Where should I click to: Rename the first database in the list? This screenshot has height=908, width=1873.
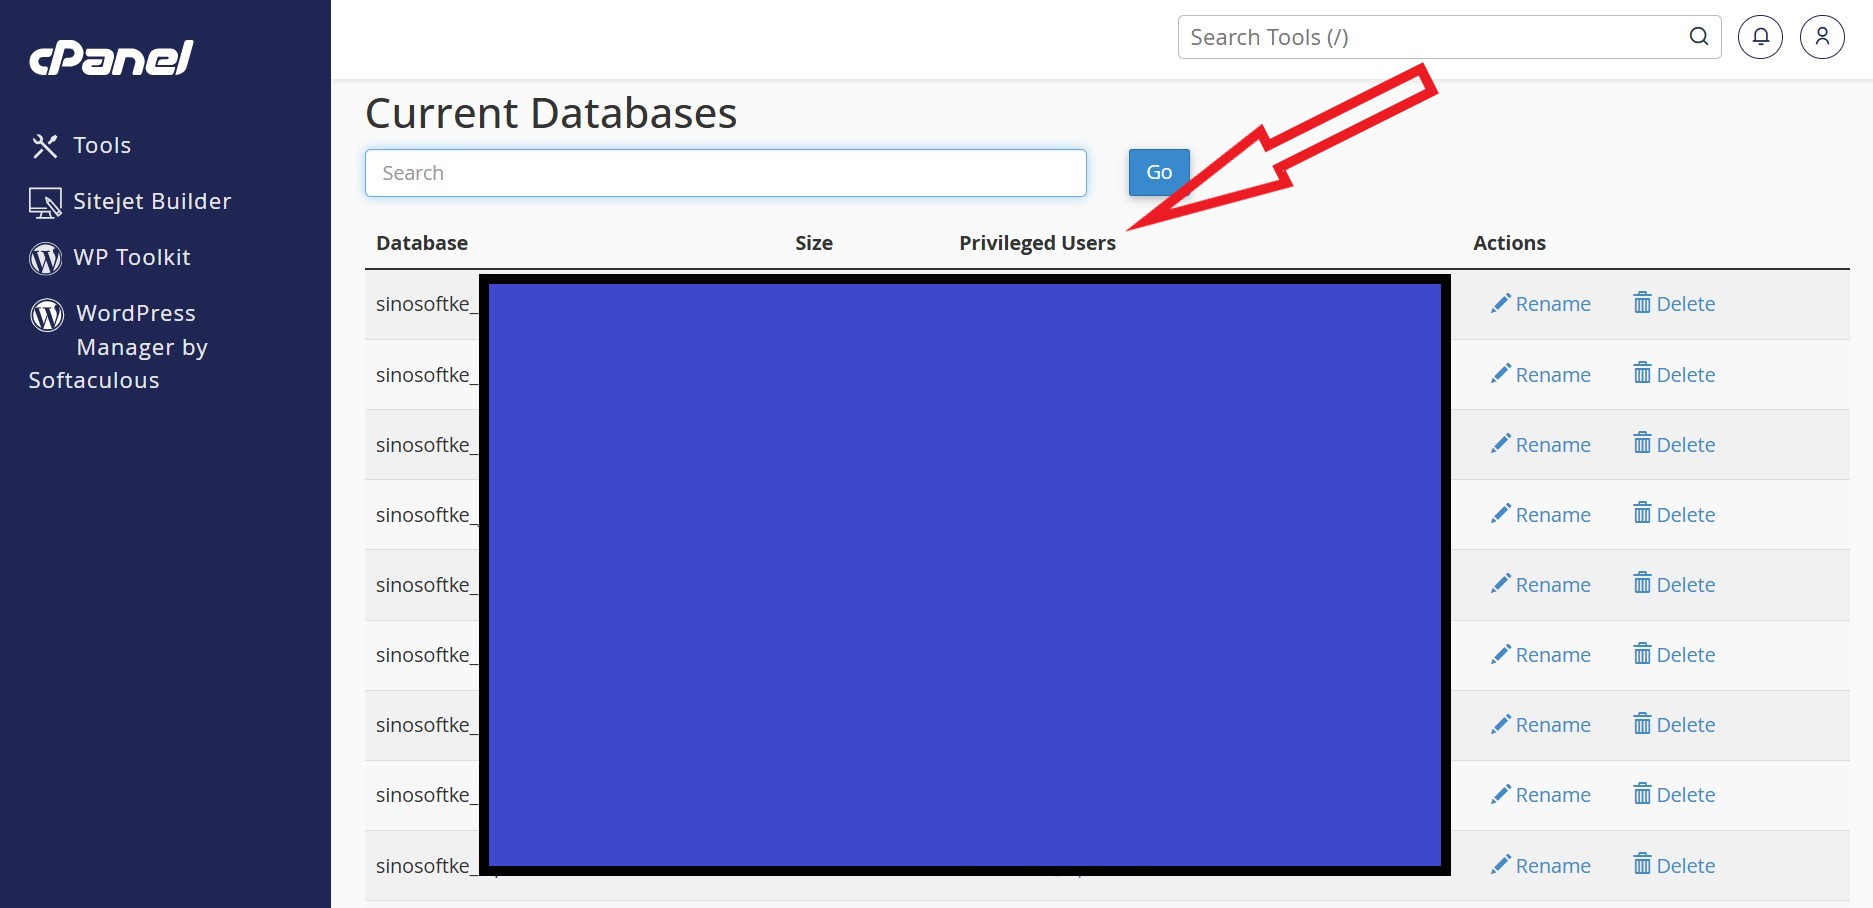click(1552, 304)
